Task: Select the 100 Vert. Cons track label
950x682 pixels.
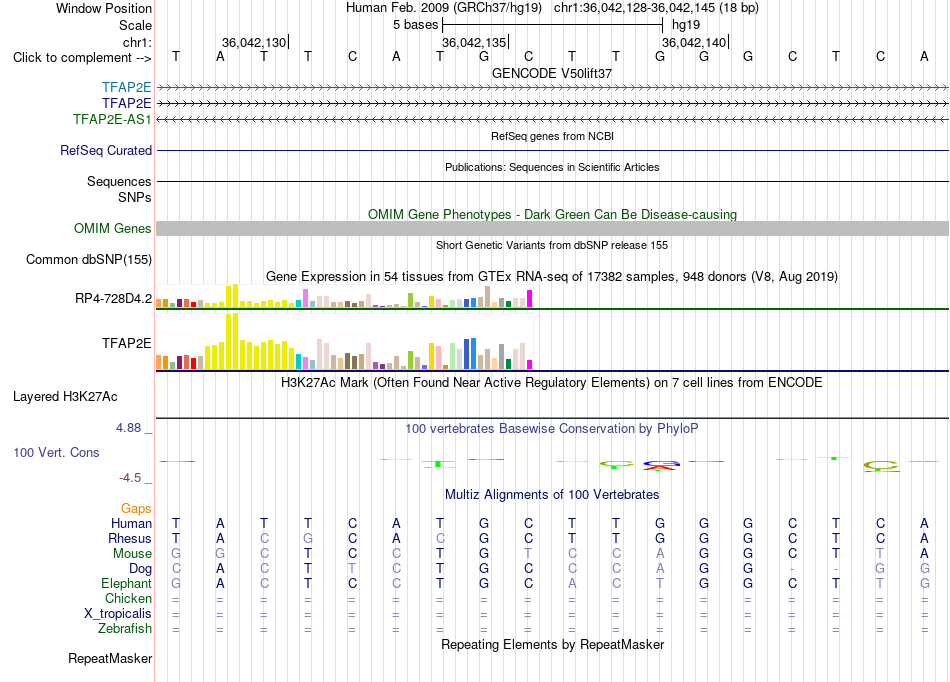Action: 56,452
